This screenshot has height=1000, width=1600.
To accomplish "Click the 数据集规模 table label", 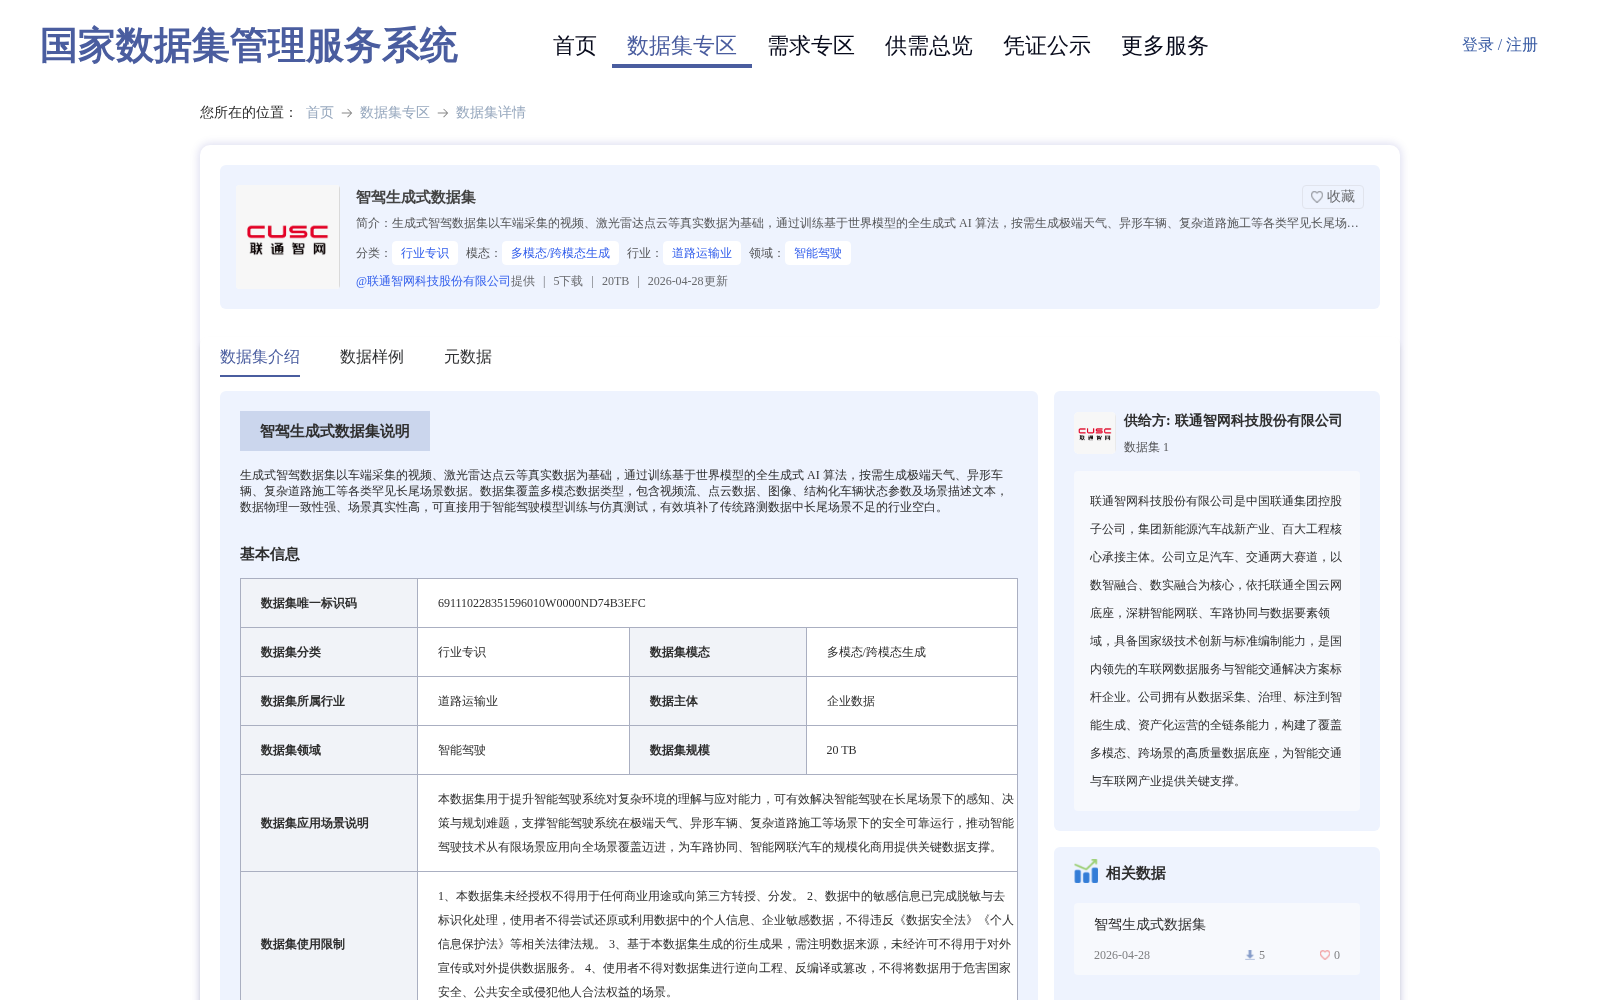I will 680,750.
